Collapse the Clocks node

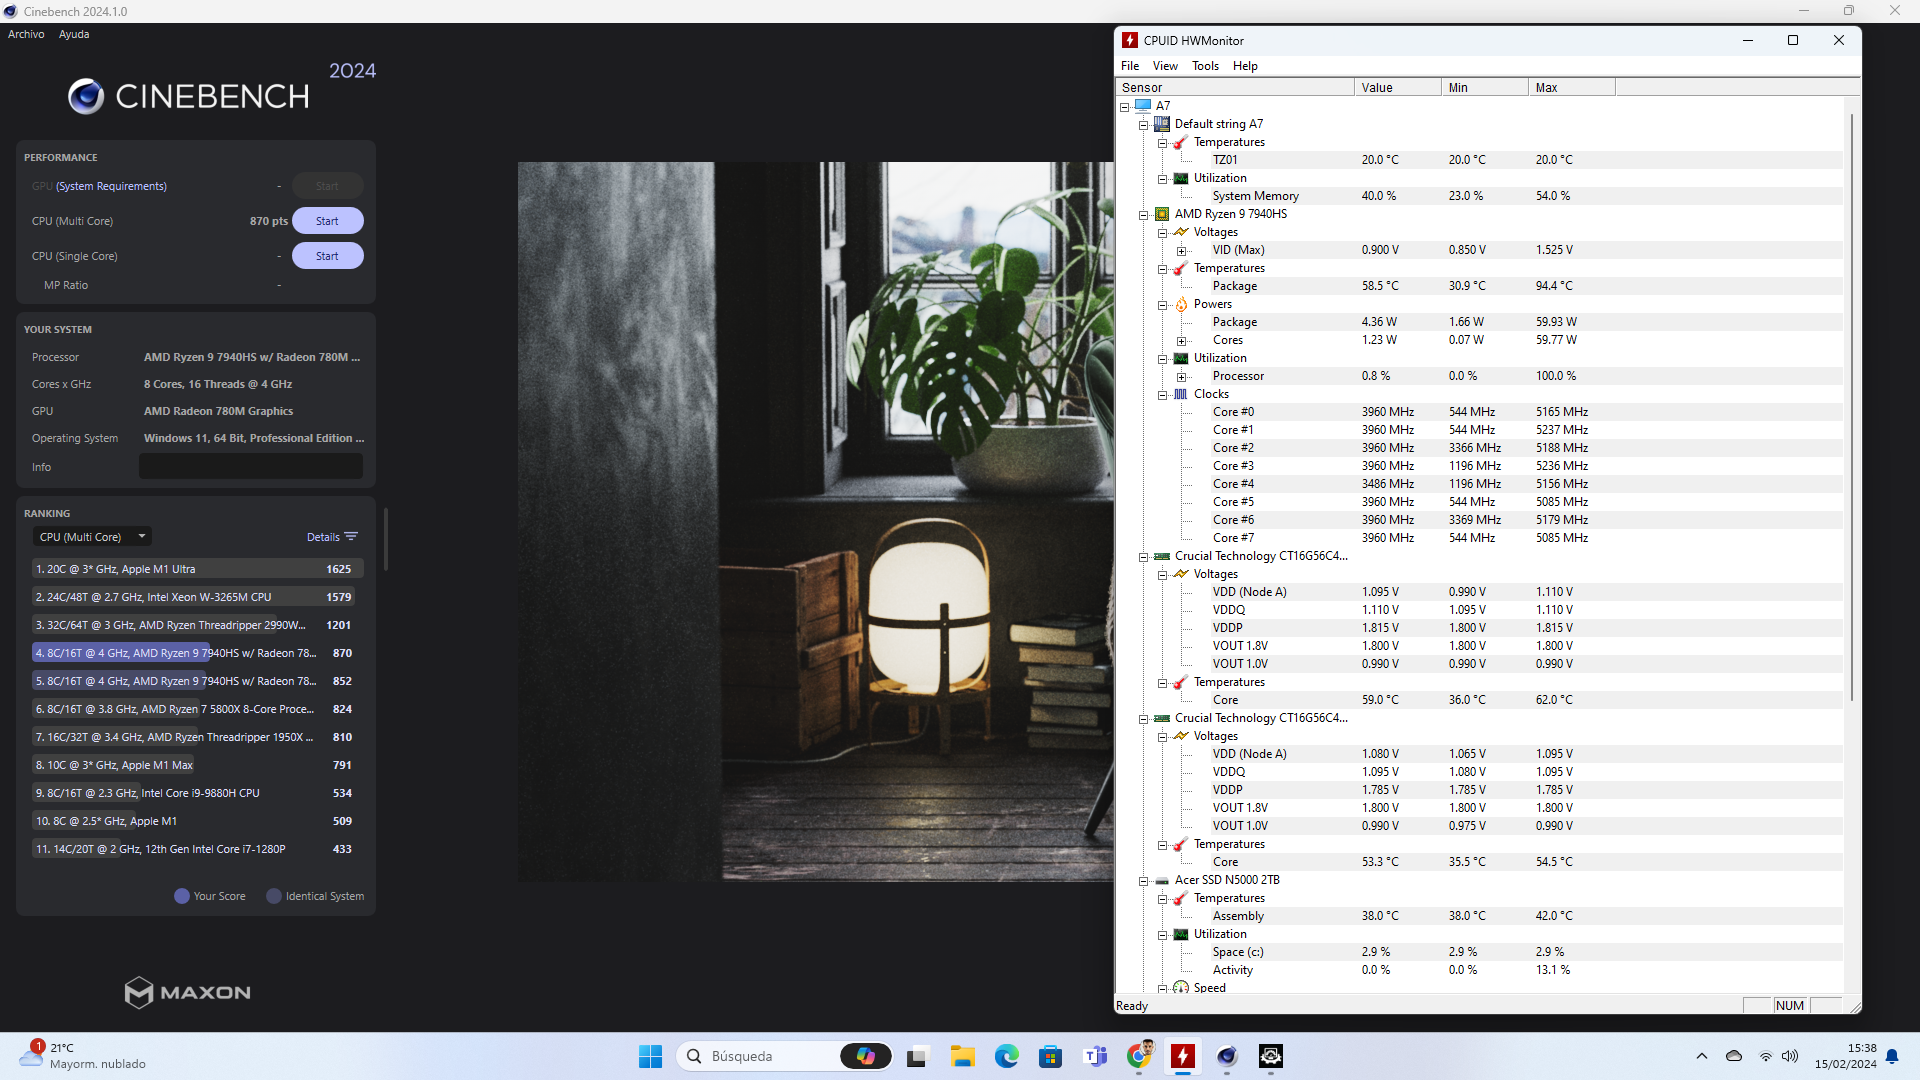(x=1162, y=394)
